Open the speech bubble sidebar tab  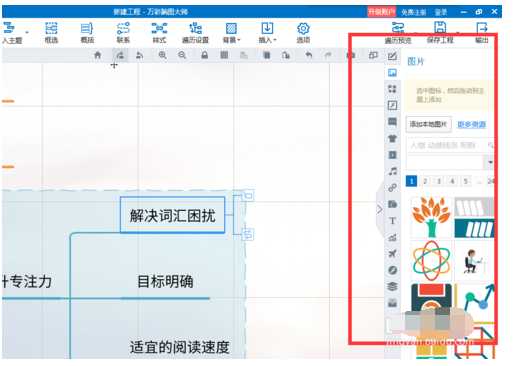(x=392, y=122)
